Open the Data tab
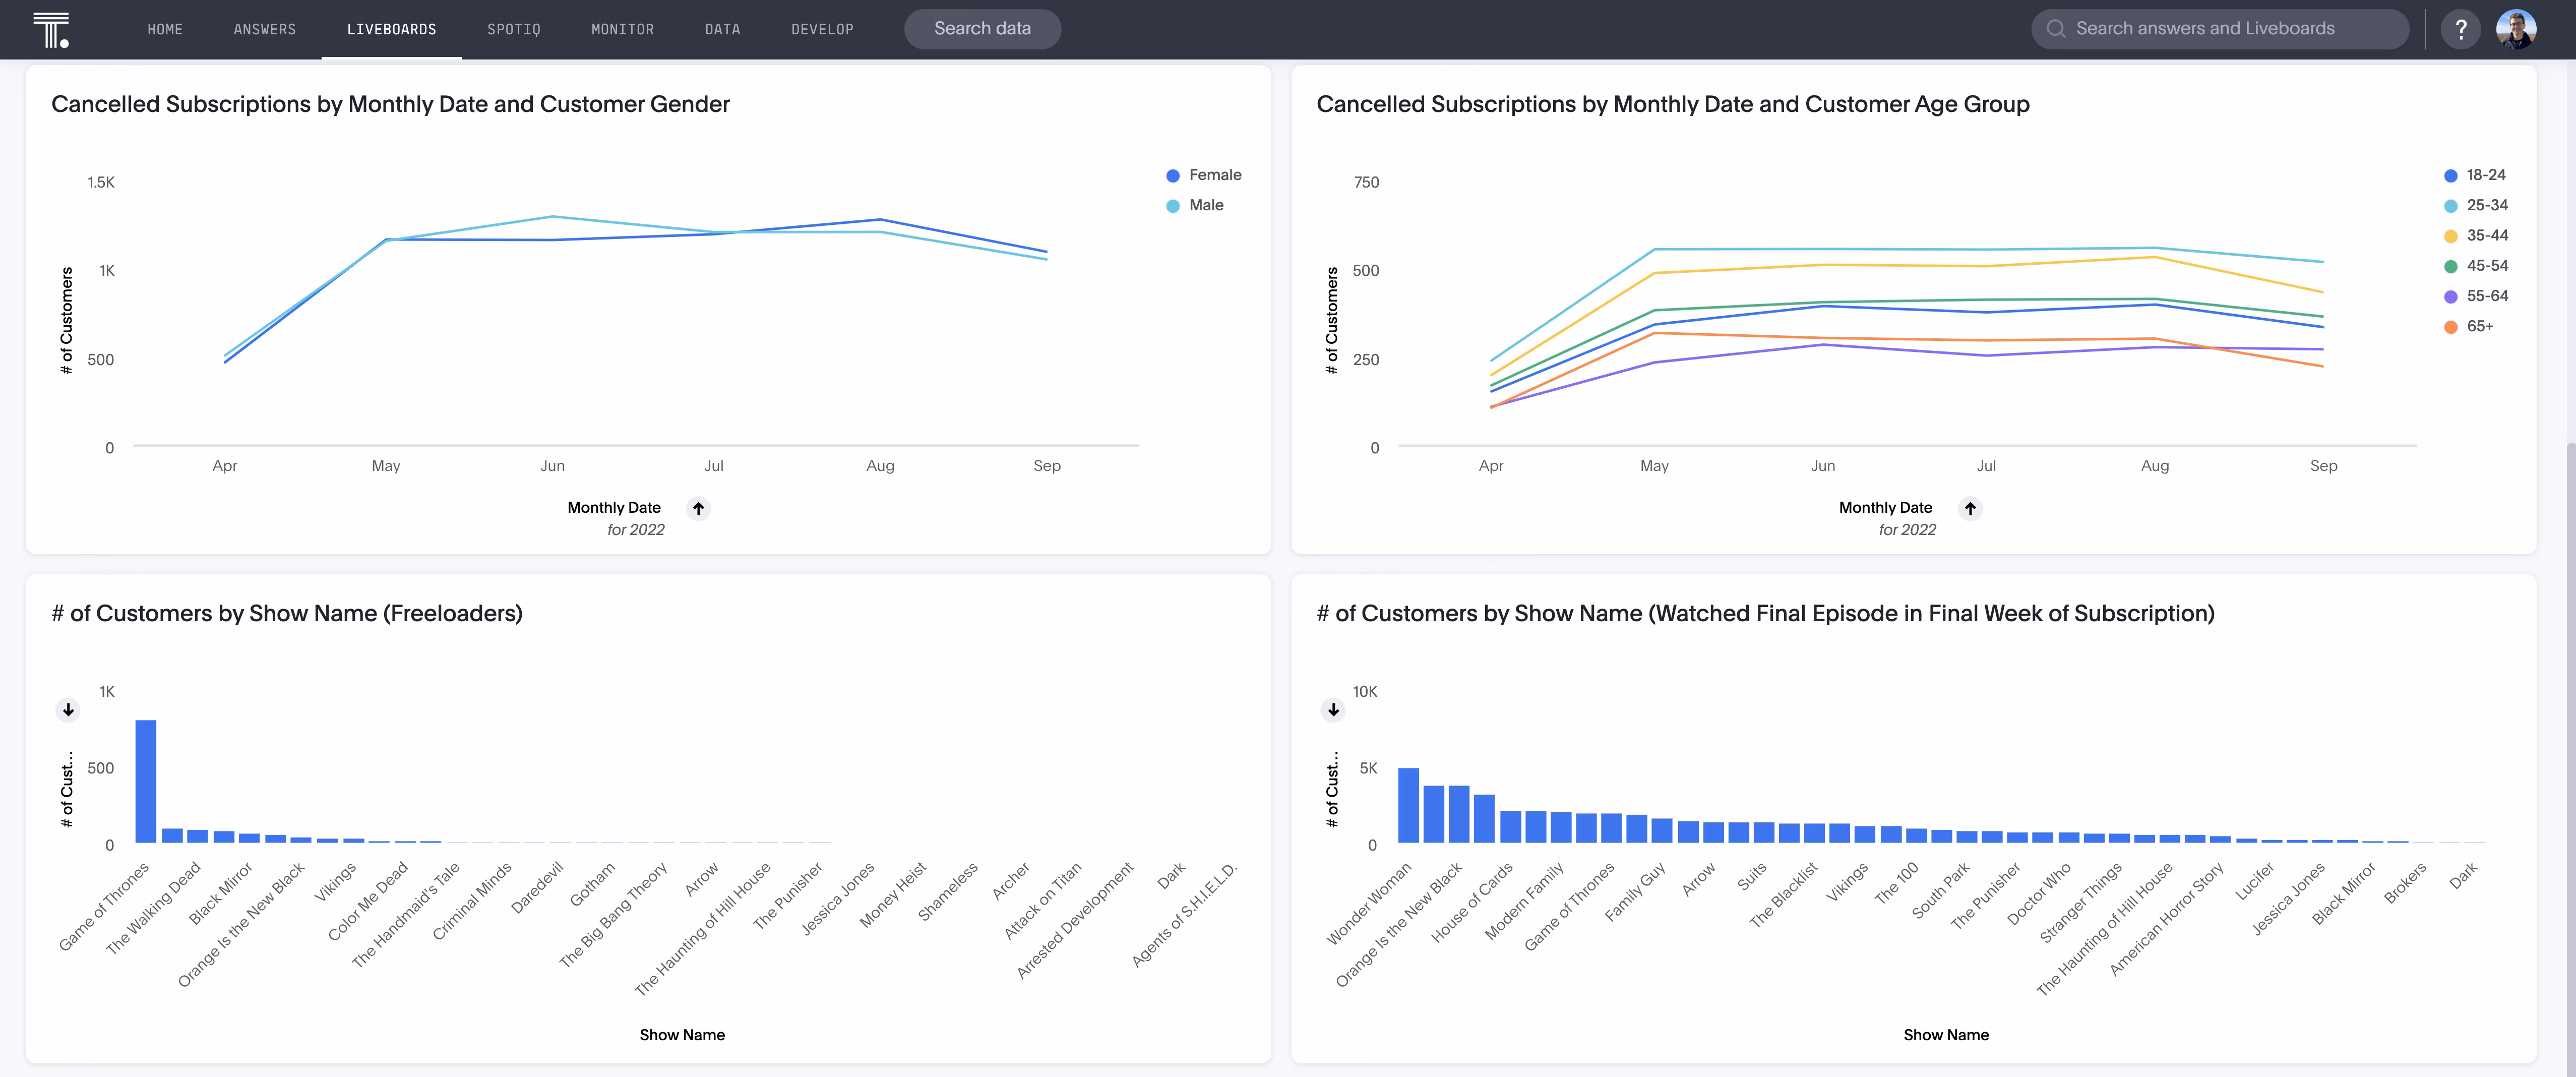This screenshot has width=2576, height=1077. tap(722, 29)
